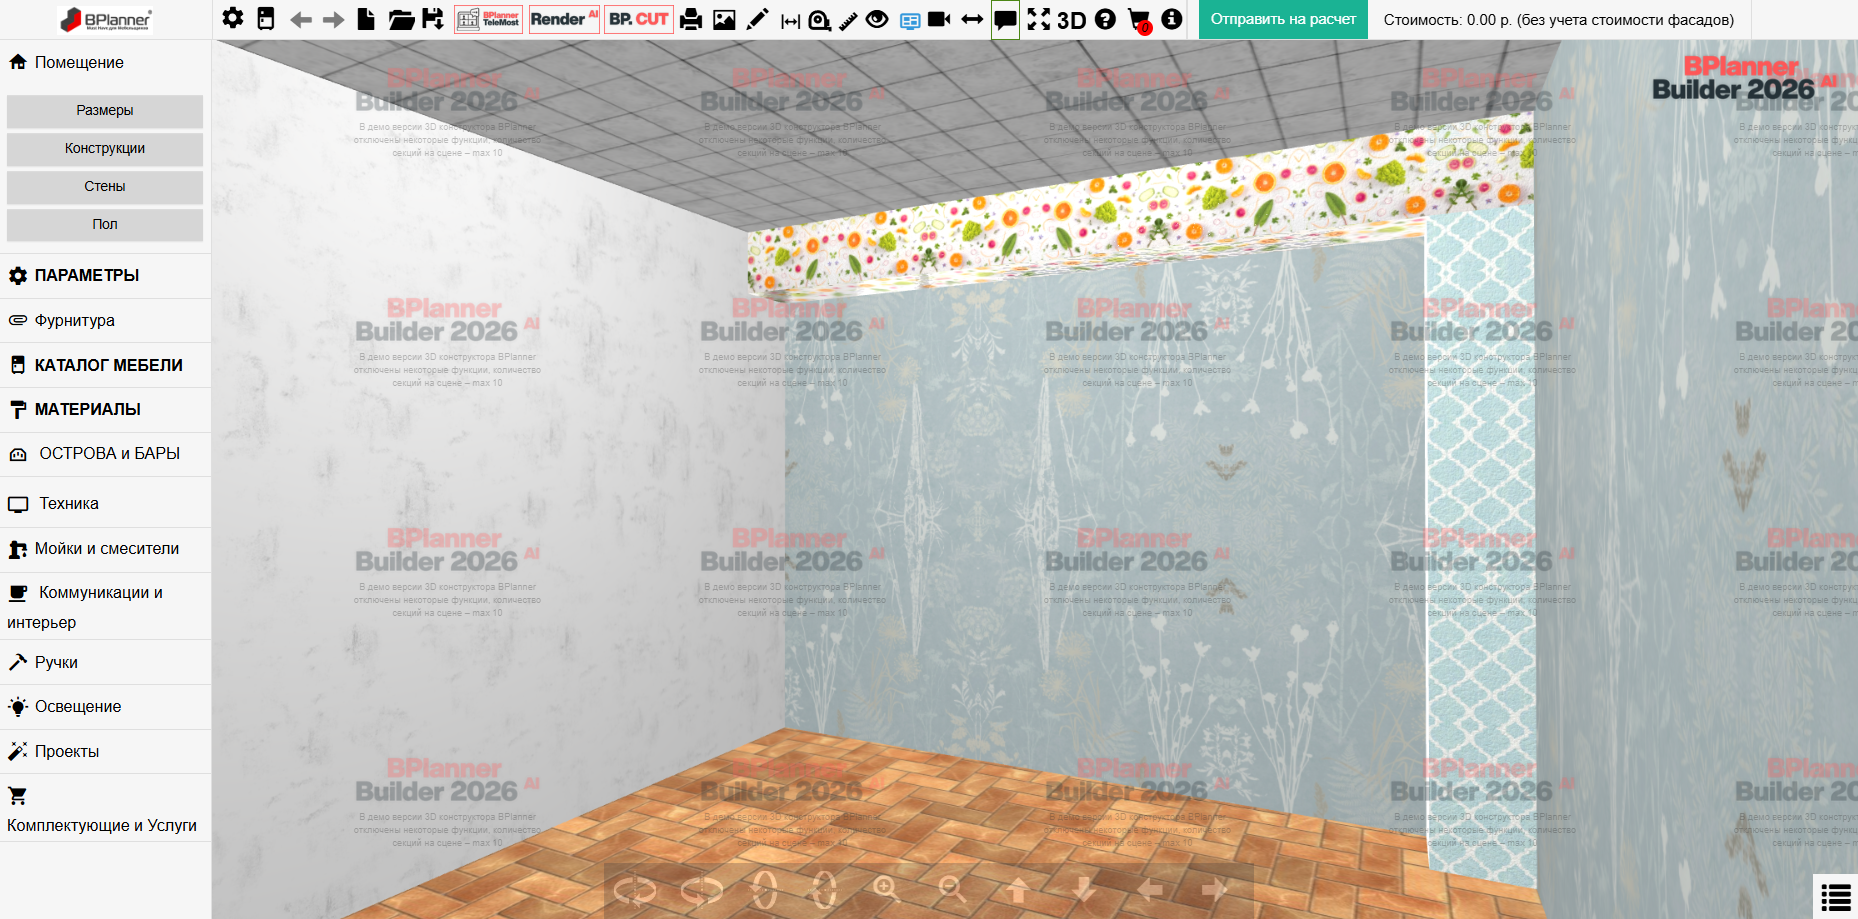Open the Пол button

(x=105, y=224)
